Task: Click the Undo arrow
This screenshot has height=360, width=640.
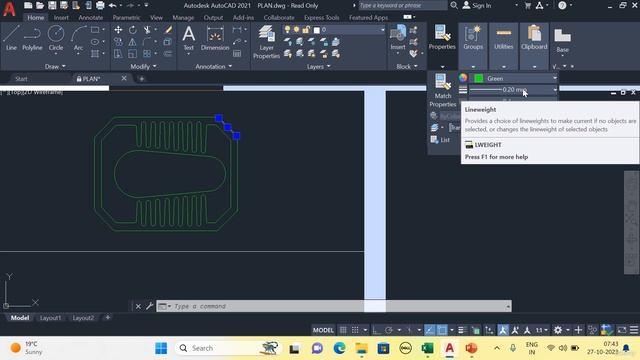Action: tap(112, 5)
